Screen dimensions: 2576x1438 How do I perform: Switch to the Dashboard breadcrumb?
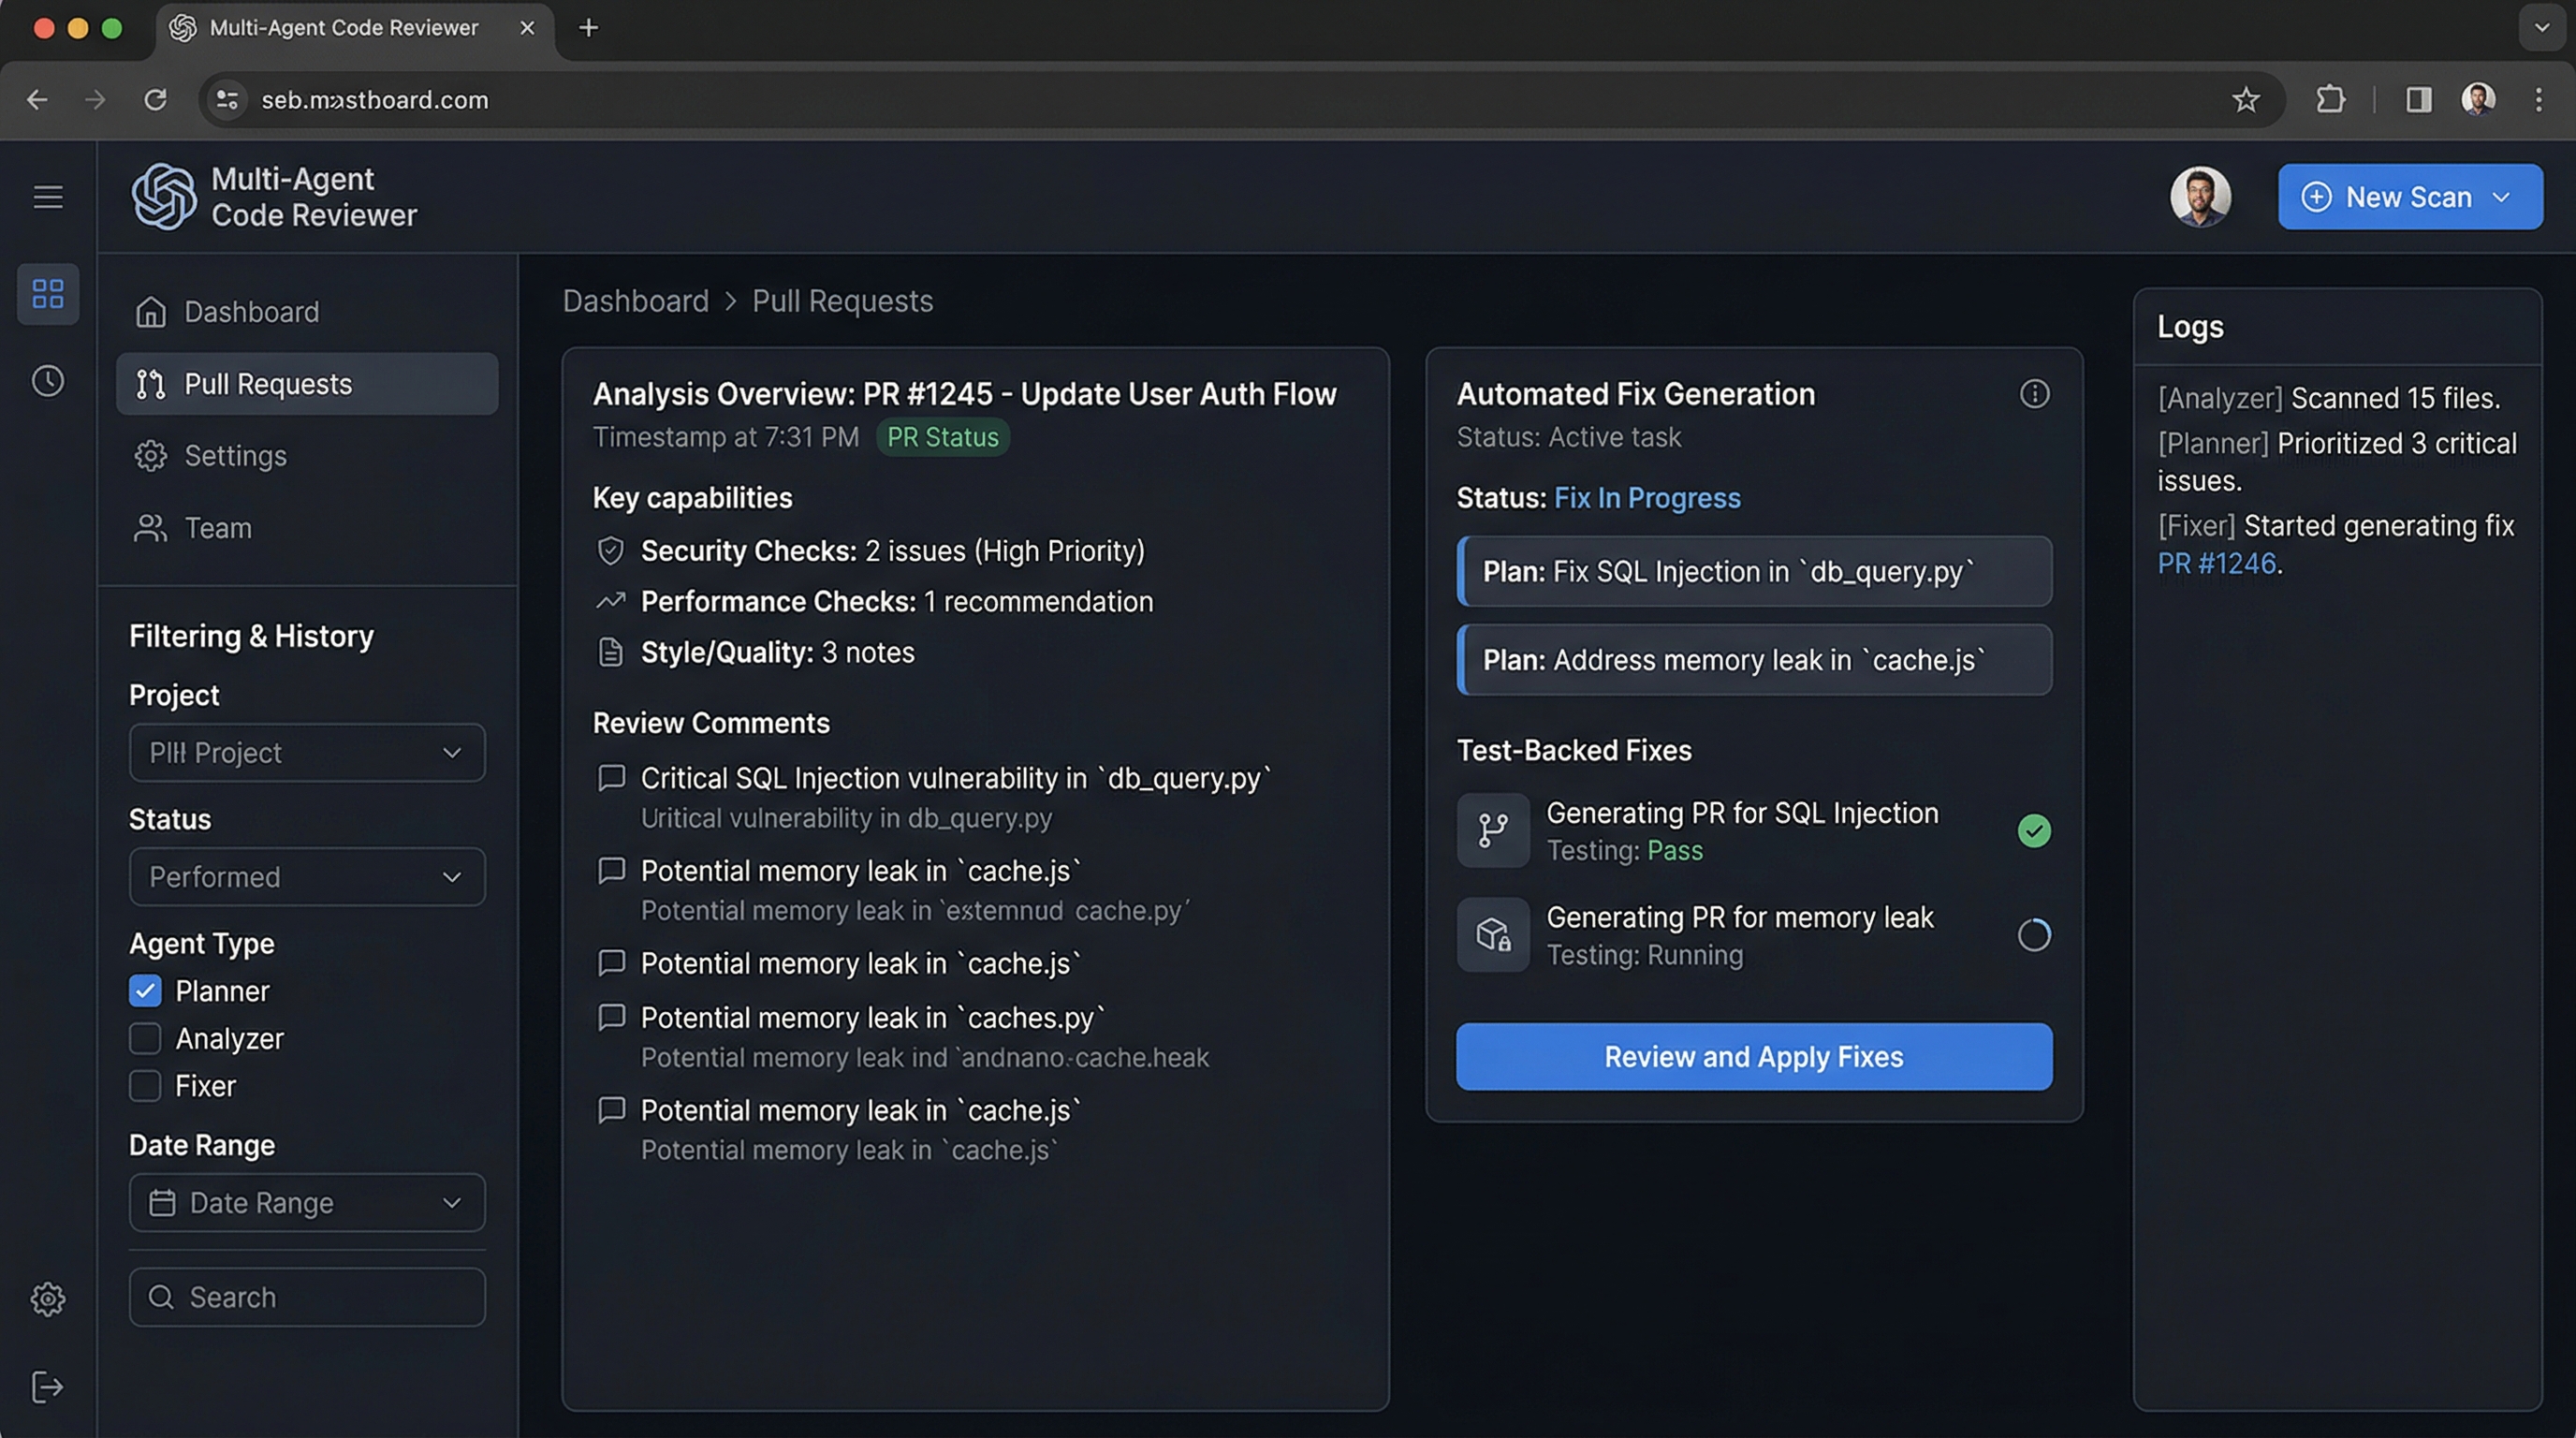click(636, 301)
